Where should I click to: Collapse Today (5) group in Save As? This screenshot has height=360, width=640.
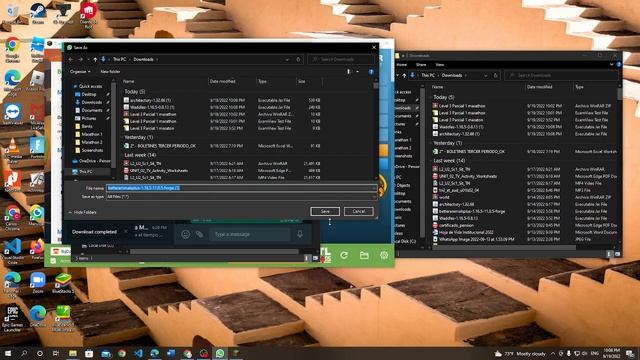pos(134,91)
